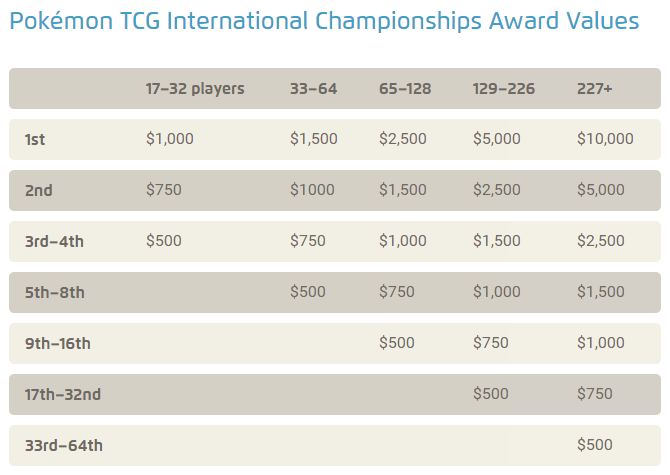Click the 5th–8th row label
The width and height of the screenshot is (670, 475).
pyautogui.click(x=55, y=293)
